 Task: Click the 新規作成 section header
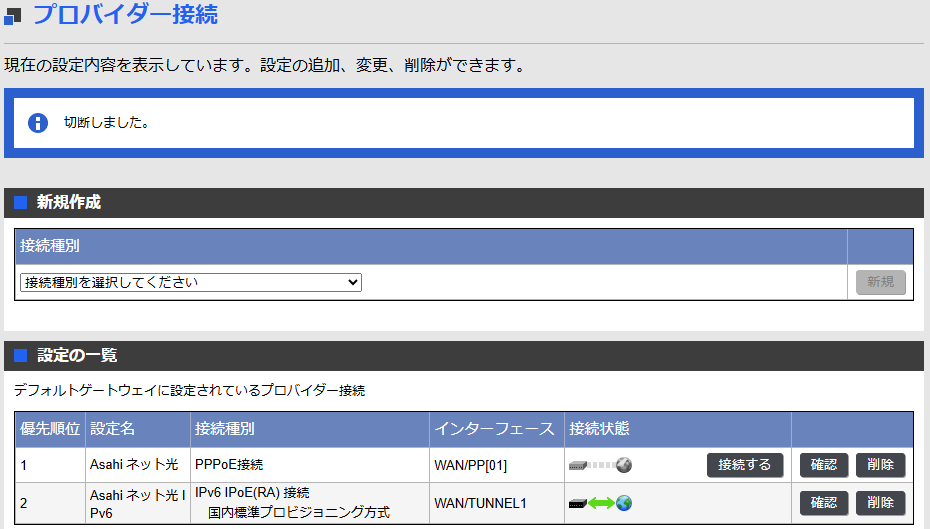coord(464,202)
